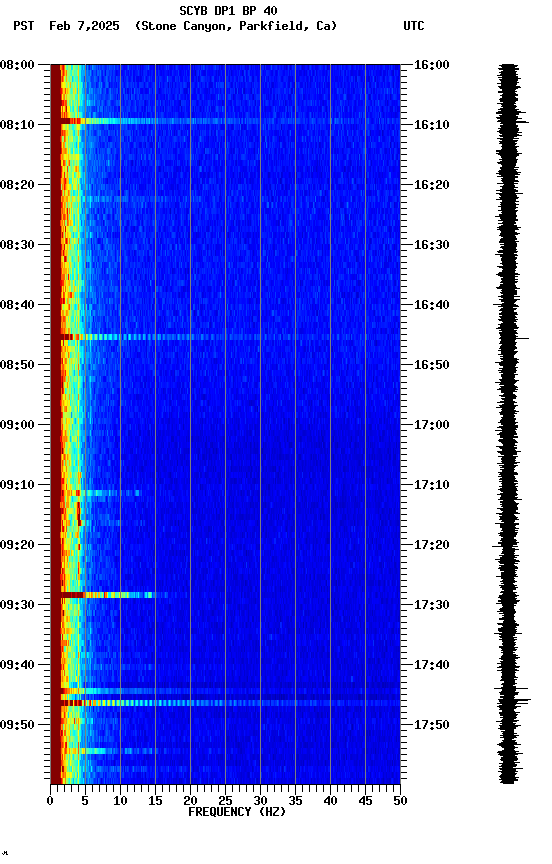Click the 16:20 UTC time label
552x864 pixels.
[x=432, y=185]
